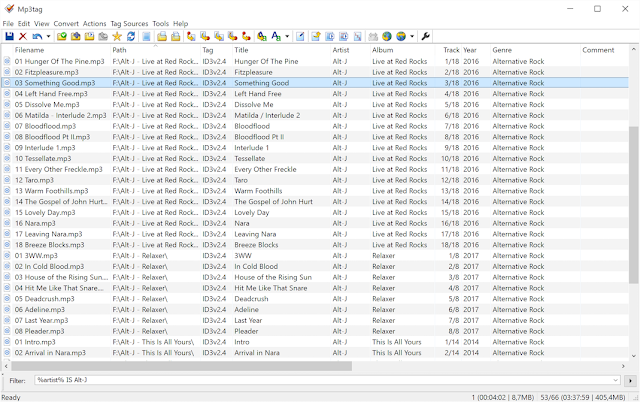Select the highlighted '03 Something Good.mp3' row
Viewport: 640px width, 402px height.
click(315, 83)
